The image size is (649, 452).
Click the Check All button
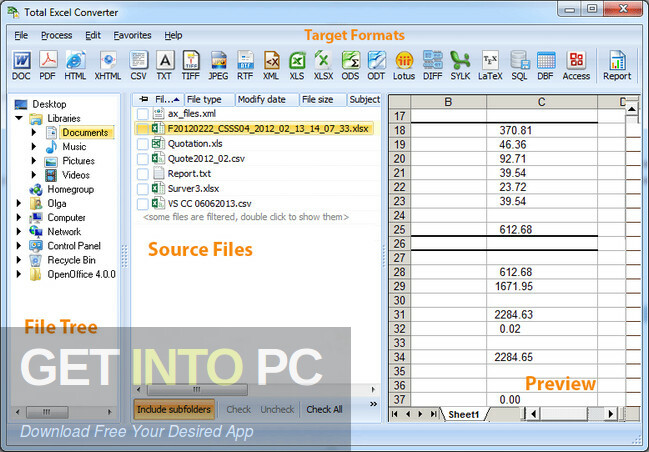(324, 409)
